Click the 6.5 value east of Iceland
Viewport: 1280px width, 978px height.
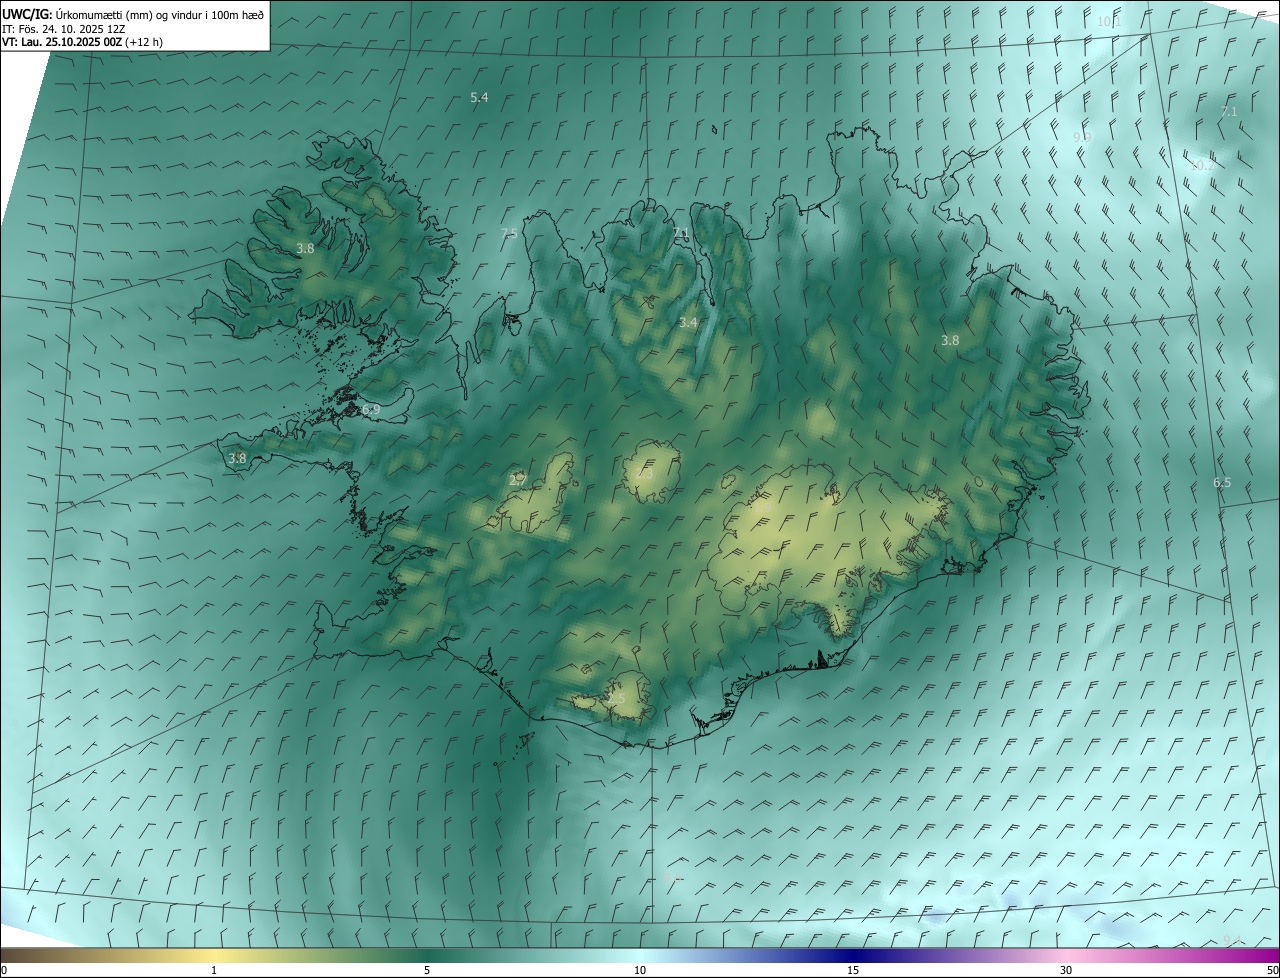point(1222,482)
